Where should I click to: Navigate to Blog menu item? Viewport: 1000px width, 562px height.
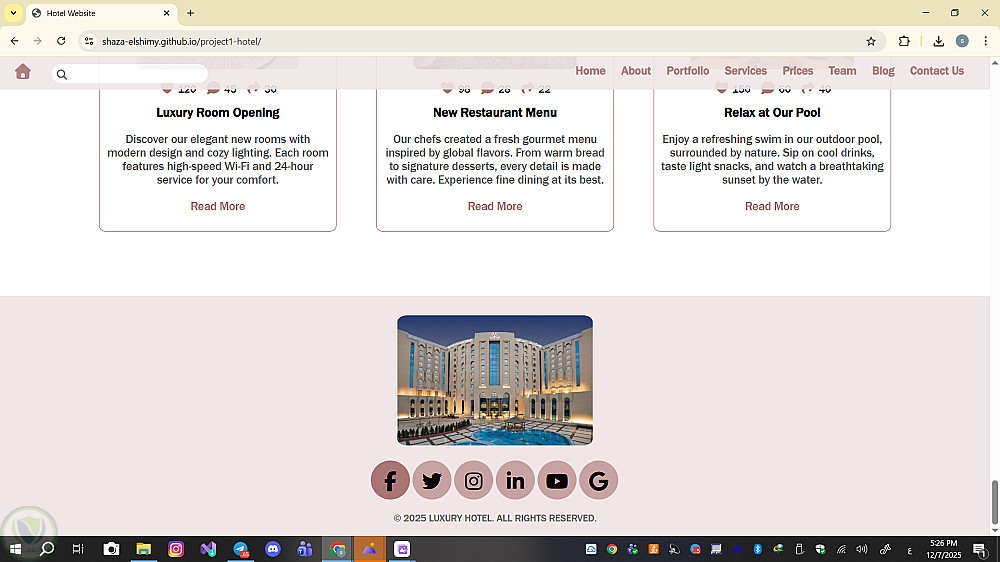point(883,71)
